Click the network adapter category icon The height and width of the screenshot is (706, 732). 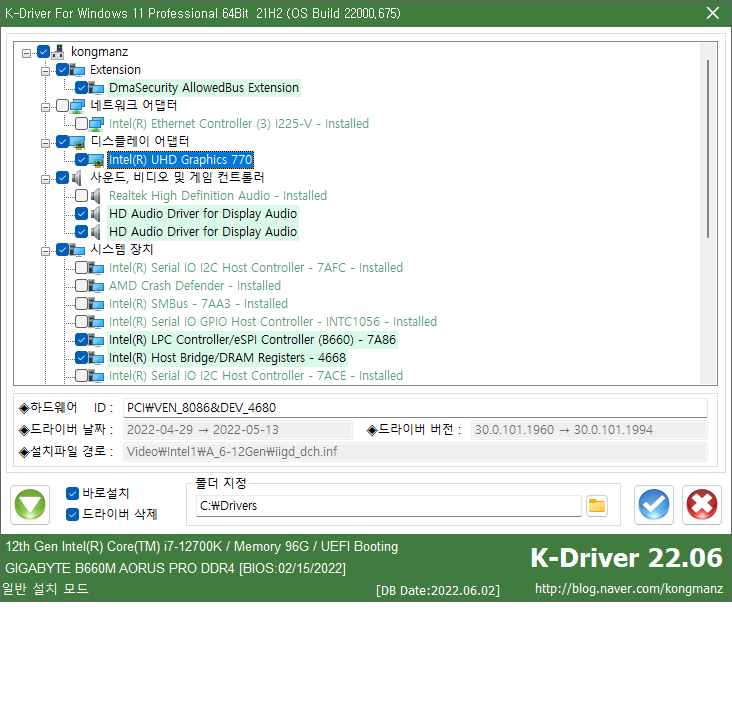click(77, 106)
